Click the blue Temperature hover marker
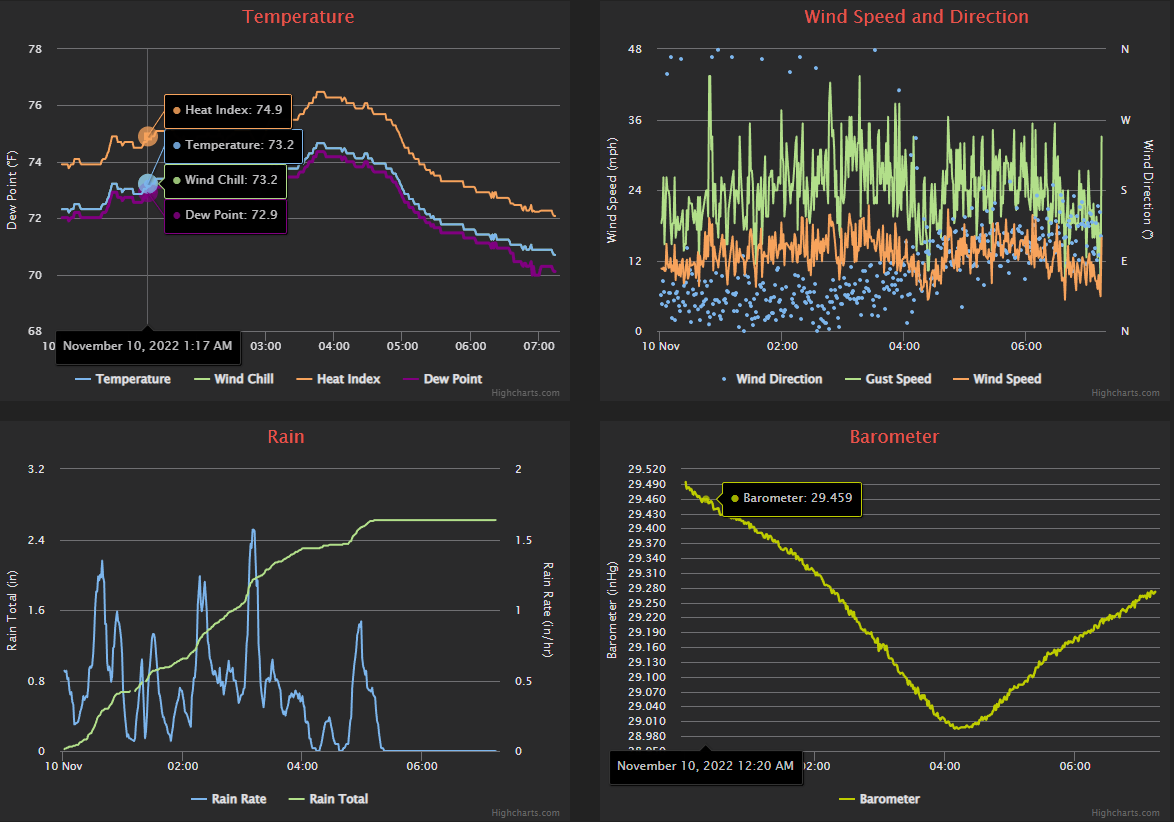Image resolution: width=1174 pixels, height=822 pixels. [x=147, y=183]
